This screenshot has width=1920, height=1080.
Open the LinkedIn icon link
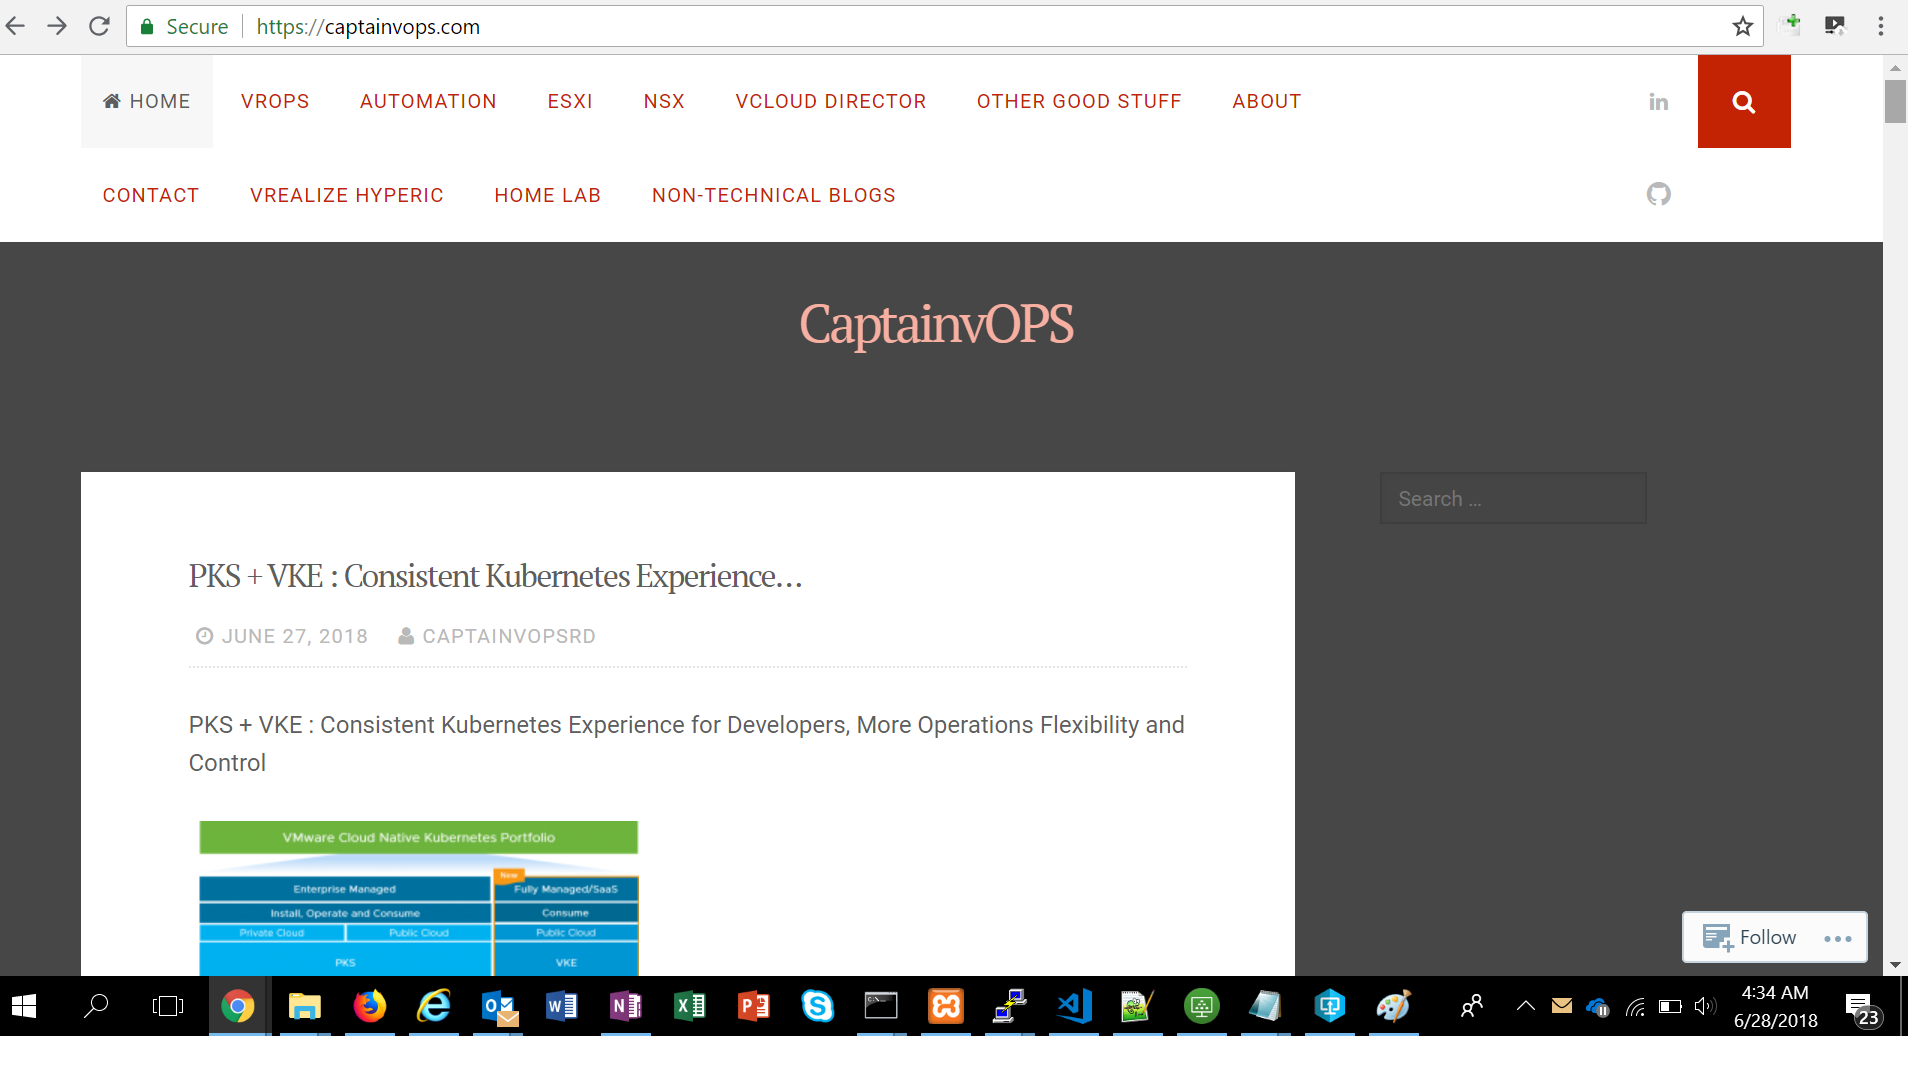coord(1658,102)
